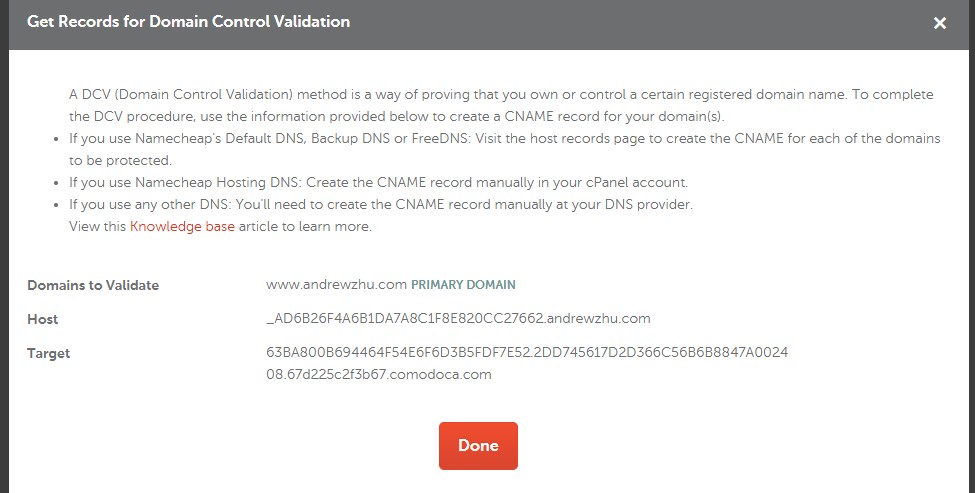This screenshot has width=975, height=493.
Task: Click the Namecheap Default DNS instruction text
Action: (504, 149)
